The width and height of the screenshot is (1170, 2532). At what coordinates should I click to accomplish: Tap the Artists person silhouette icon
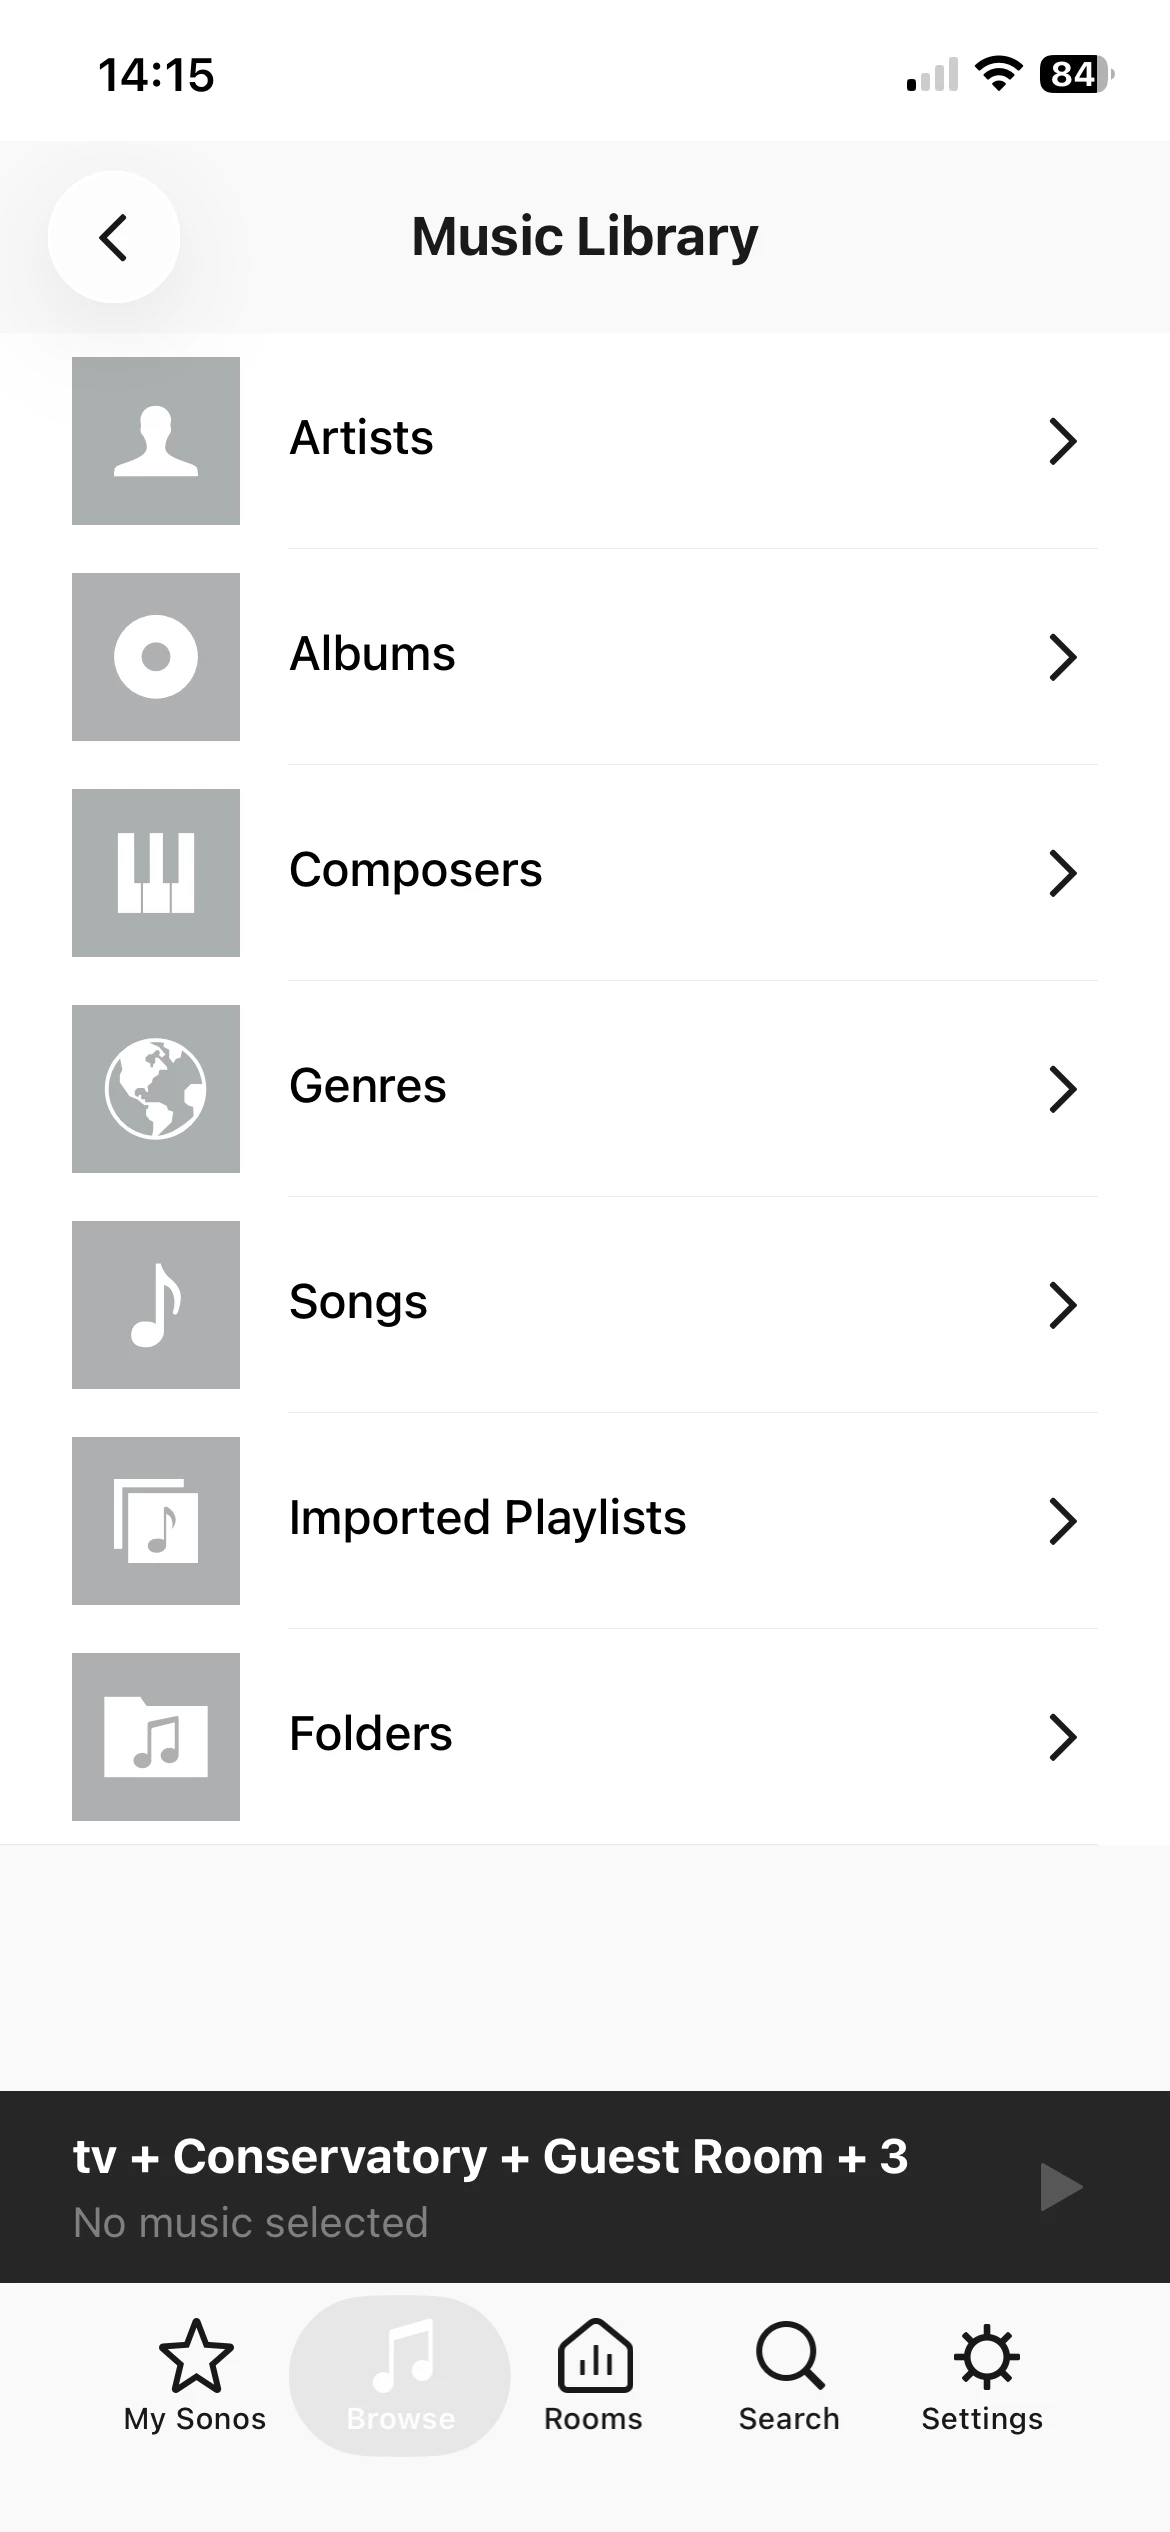tap(156, 441)
